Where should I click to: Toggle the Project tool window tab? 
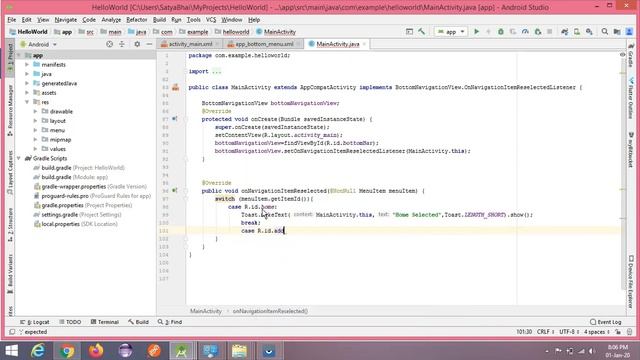click(10, 58)
